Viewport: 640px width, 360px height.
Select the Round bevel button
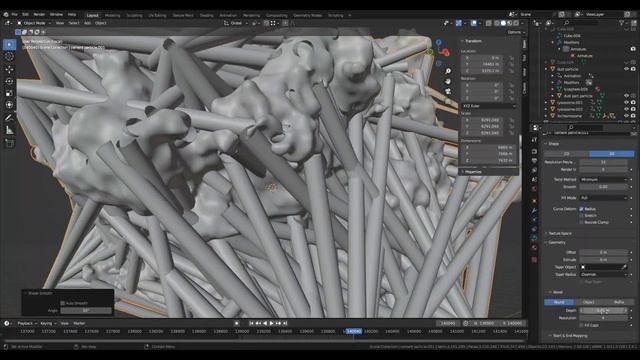click(559, 302)
